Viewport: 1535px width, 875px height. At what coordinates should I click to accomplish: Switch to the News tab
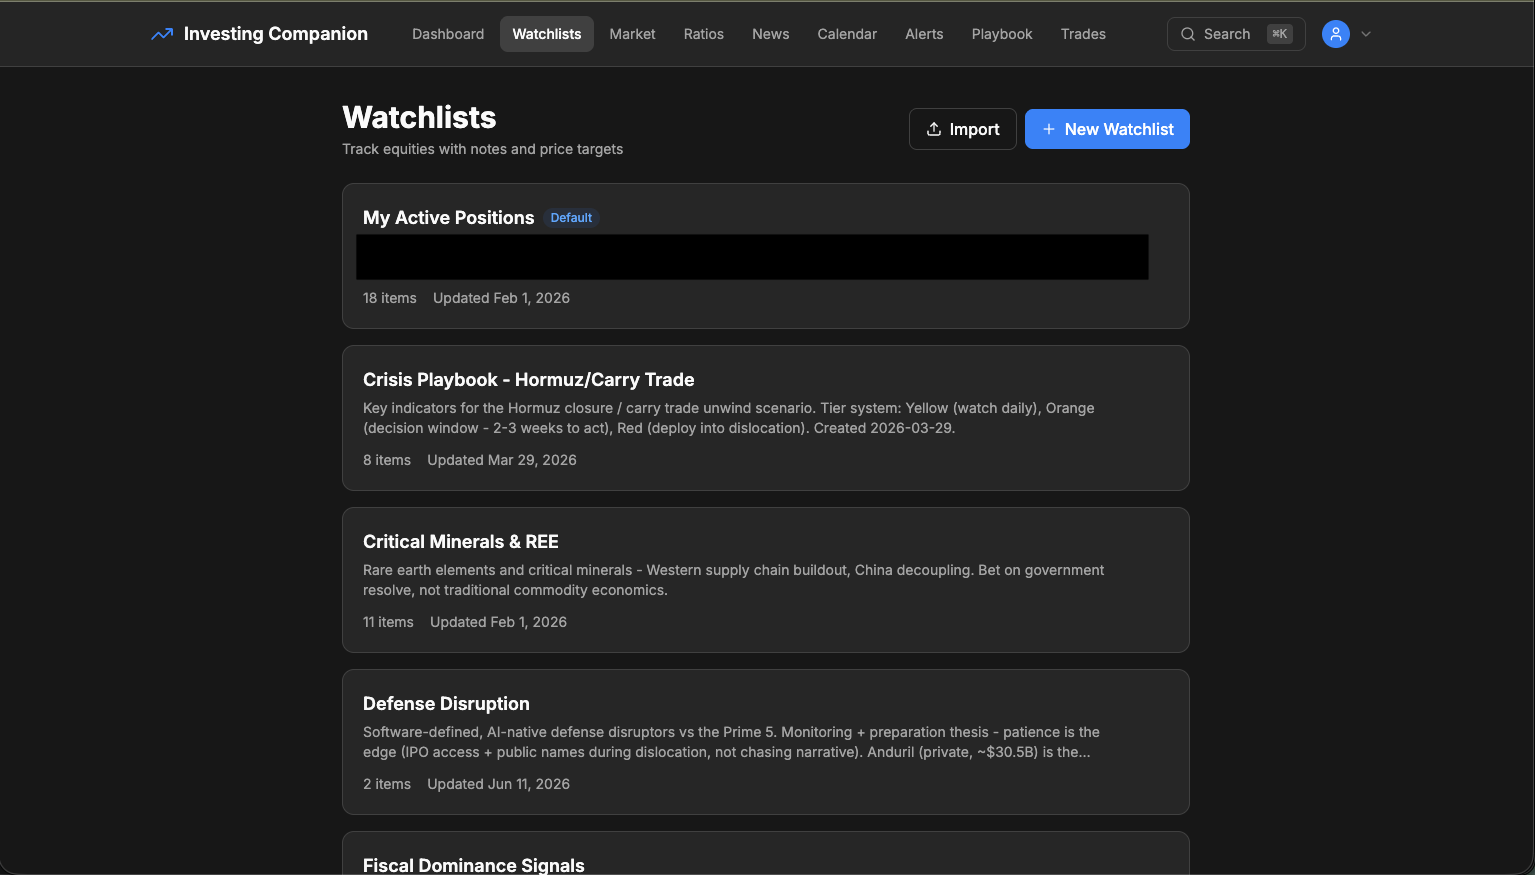coord(771,34)
